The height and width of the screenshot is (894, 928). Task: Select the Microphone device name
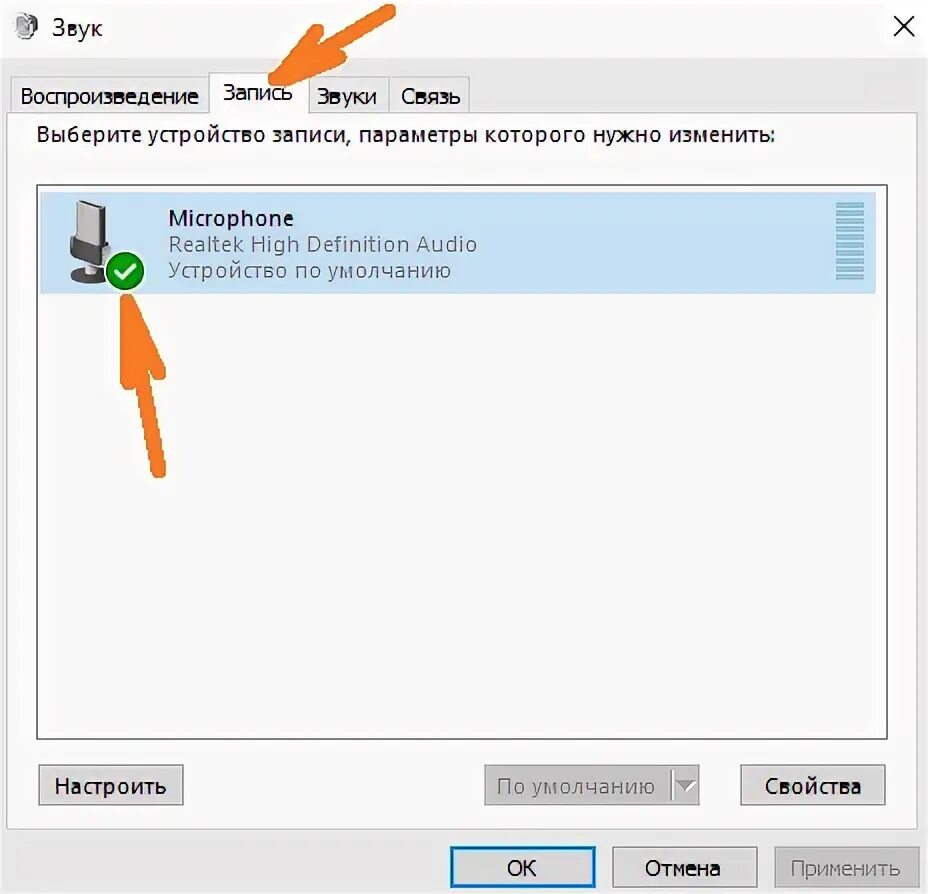231,218
